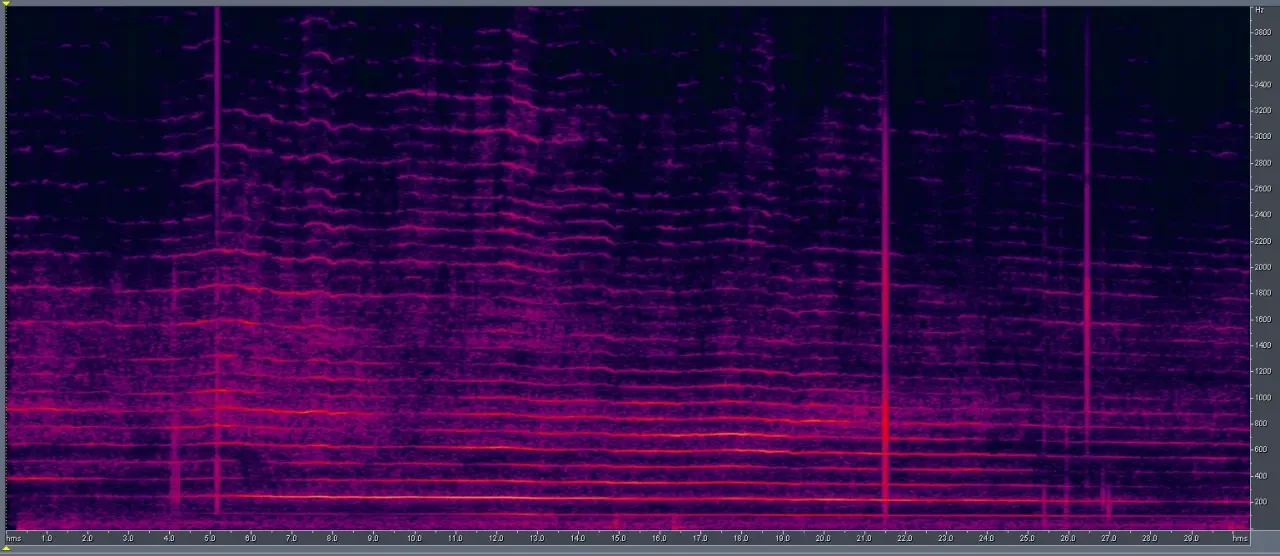Jump to 10.0 seconds on the time ruler

click(414, 538)
